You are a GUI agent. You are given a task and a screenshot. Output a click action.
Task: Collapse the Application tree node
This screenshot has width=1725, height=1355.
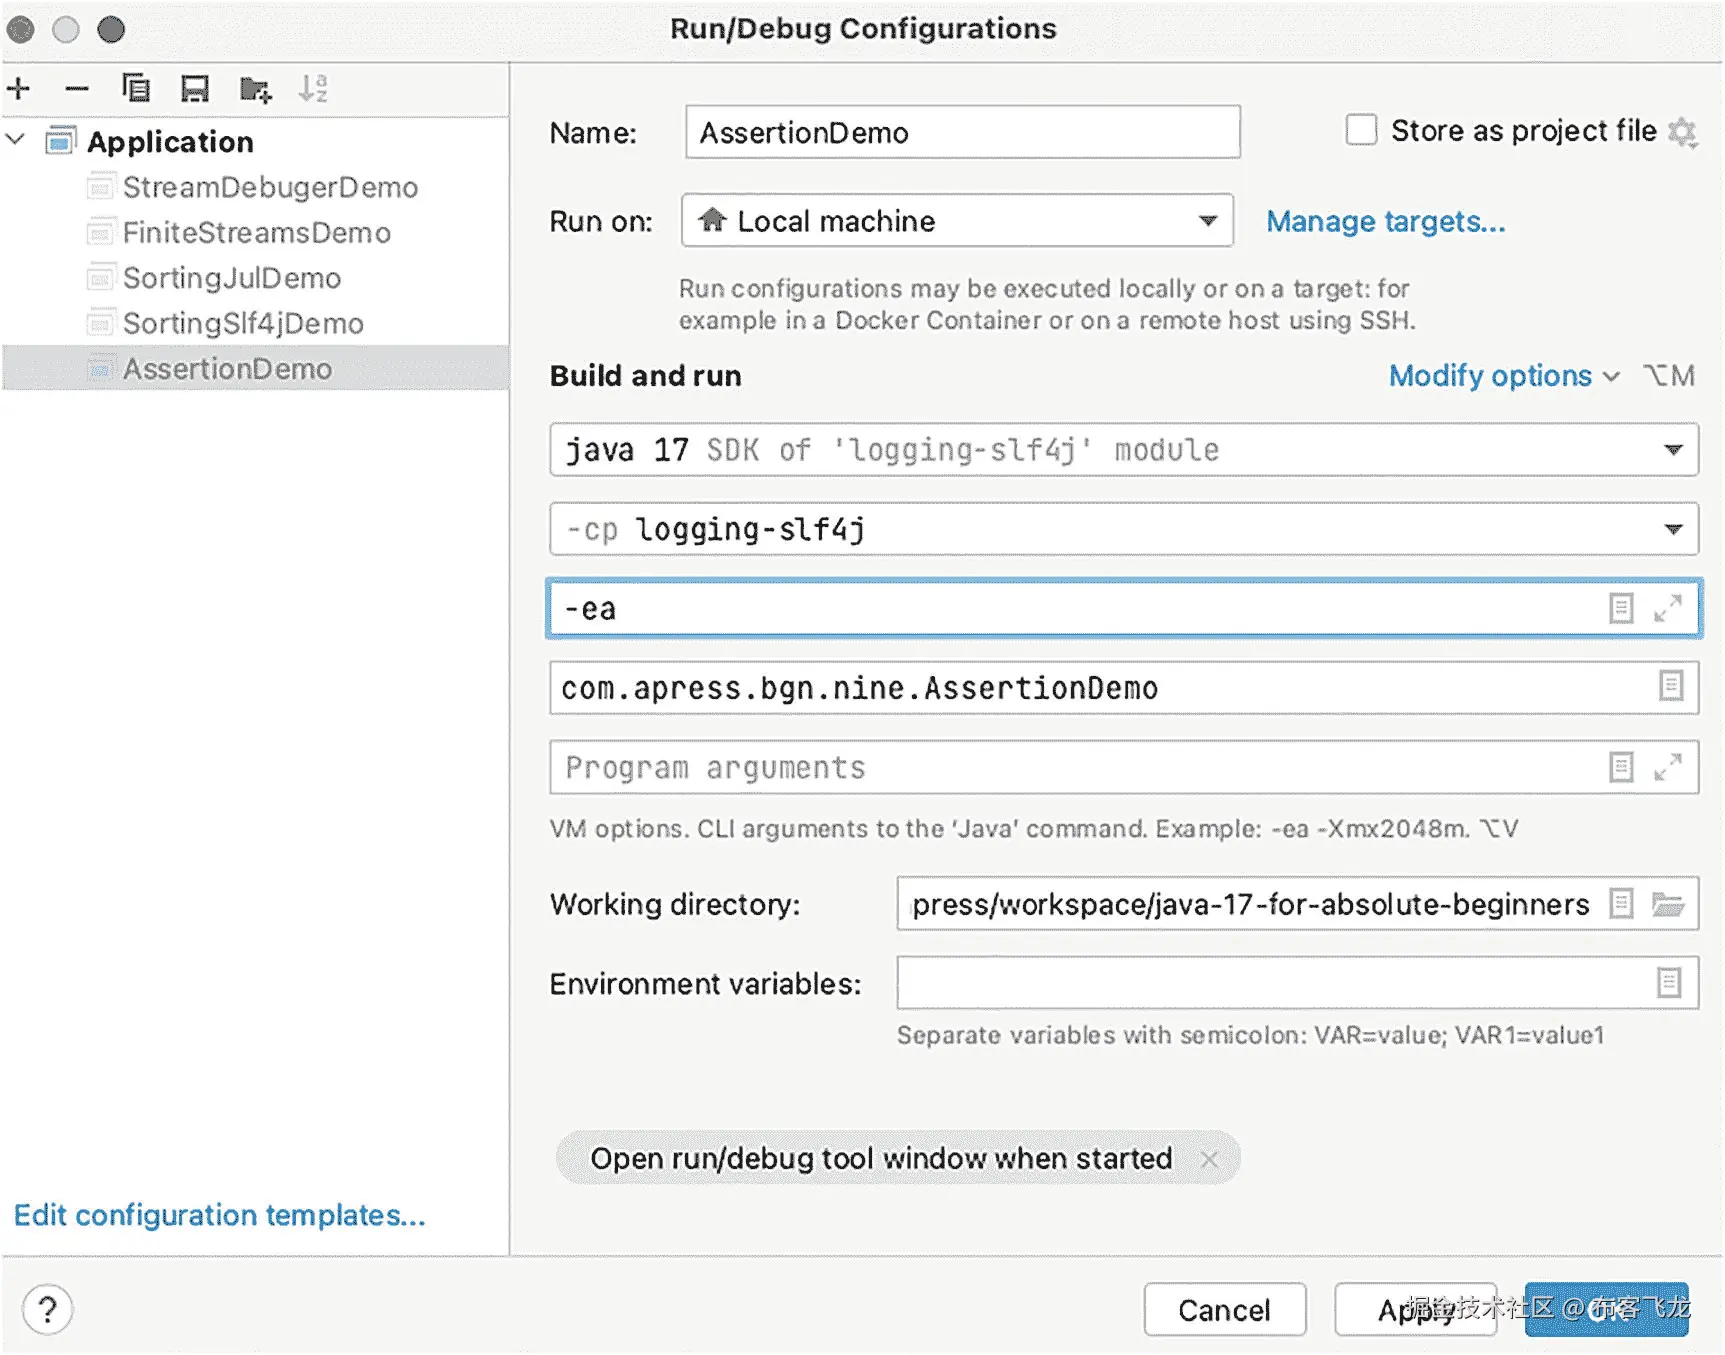tap(16, 140)
